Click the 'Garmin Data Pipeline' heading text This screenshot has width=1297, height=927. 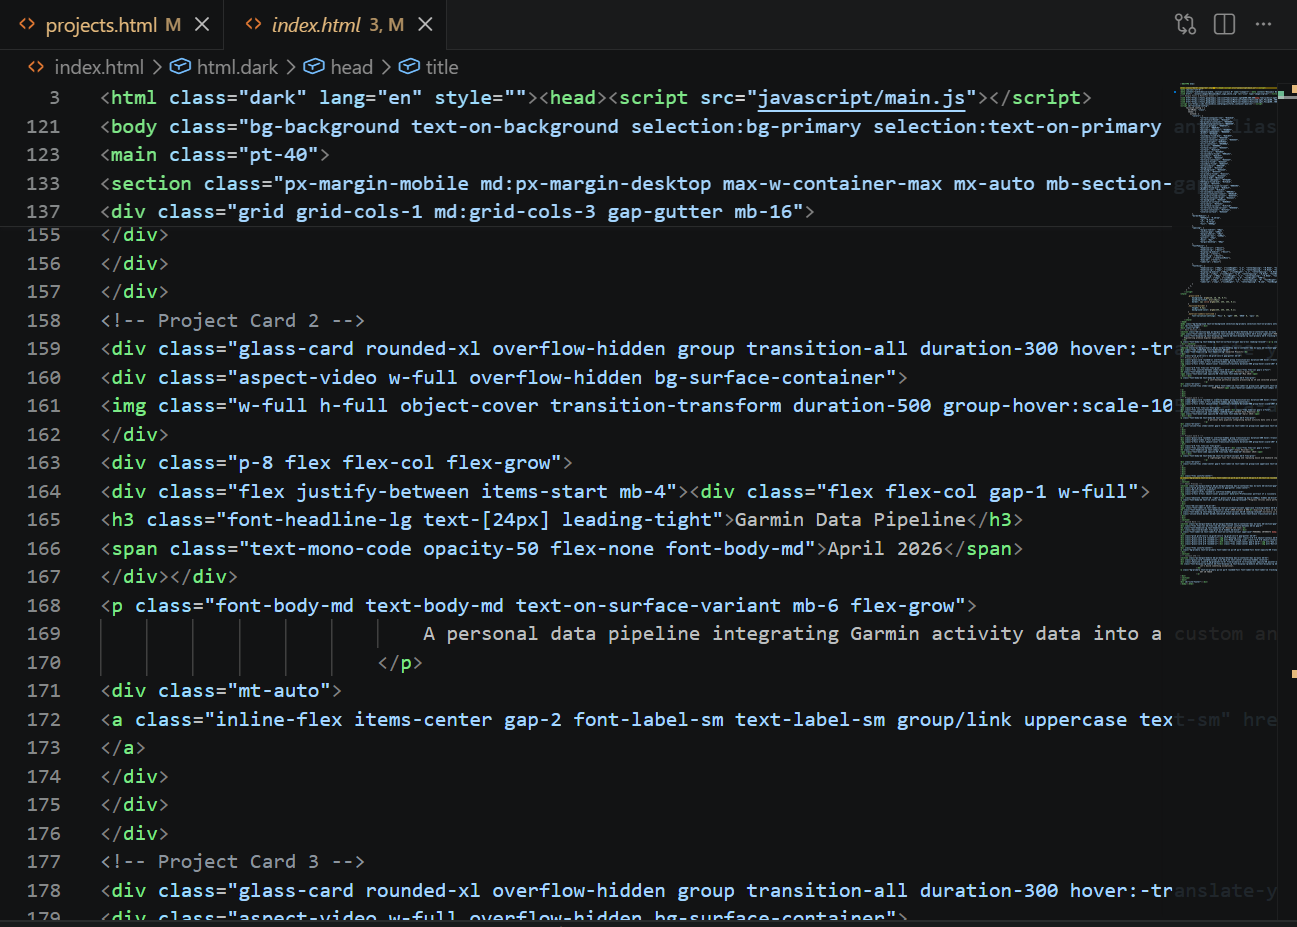tap(850, 520)
